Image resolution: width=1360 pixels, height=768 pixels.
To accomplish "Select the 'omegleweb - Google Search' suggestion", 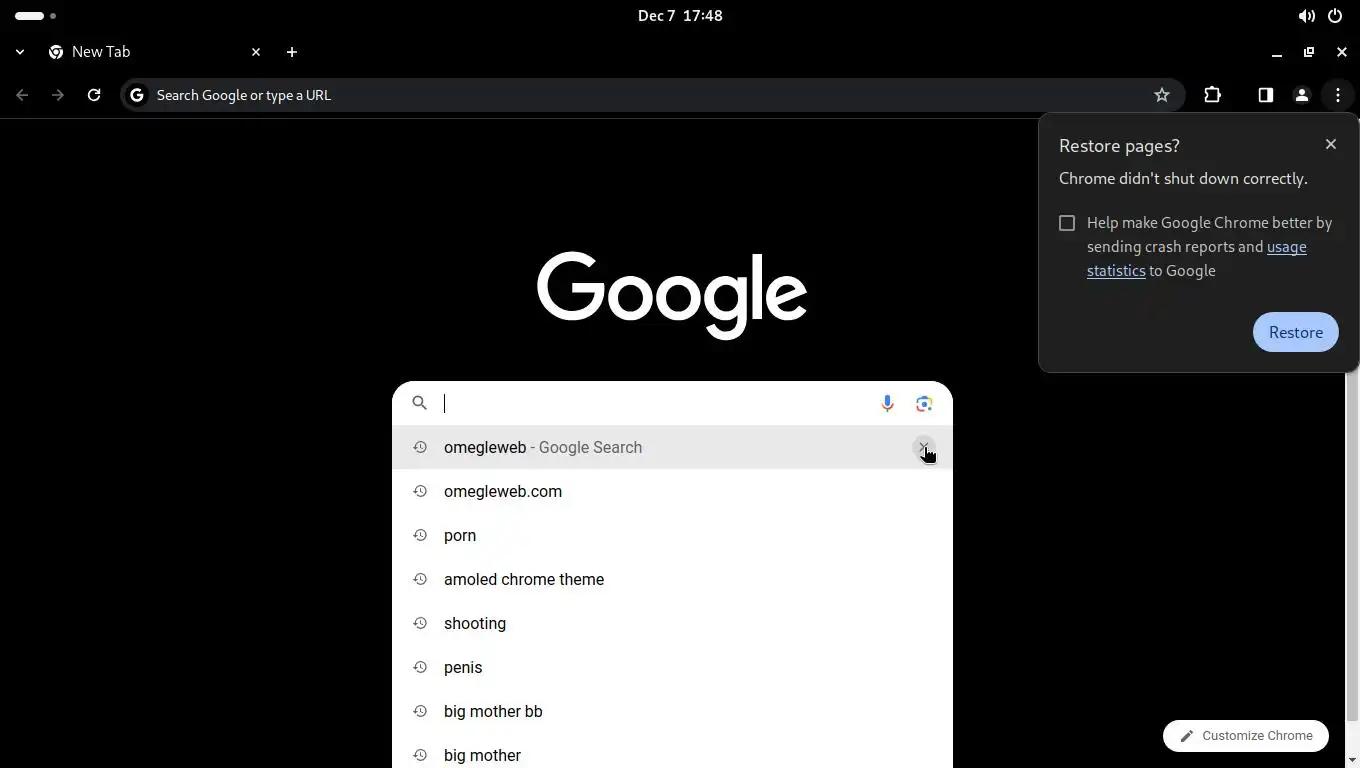I will [672, 447].
